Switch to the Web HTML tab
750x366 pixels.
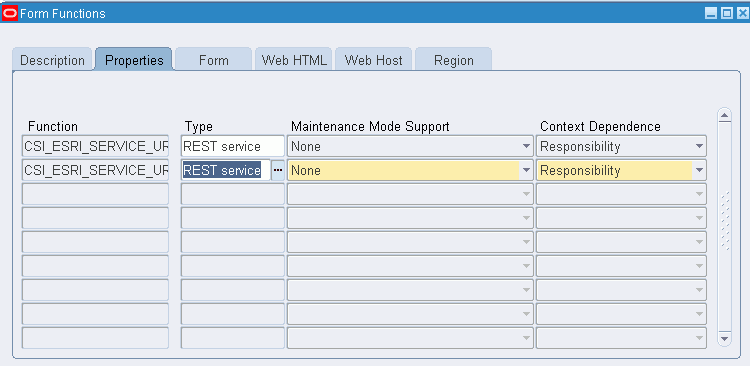pyautogui.click(x=294, y=59)
